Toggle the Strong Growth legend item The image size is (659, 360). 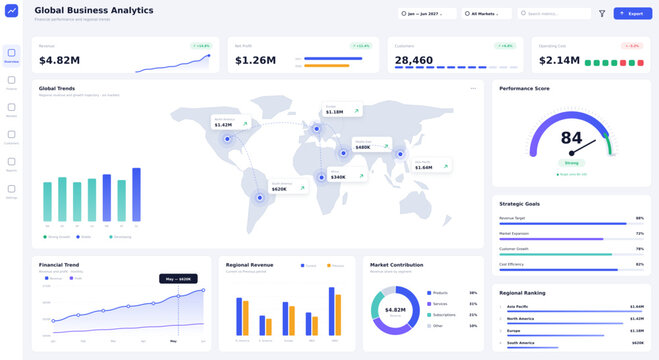(x=57, y=237)
